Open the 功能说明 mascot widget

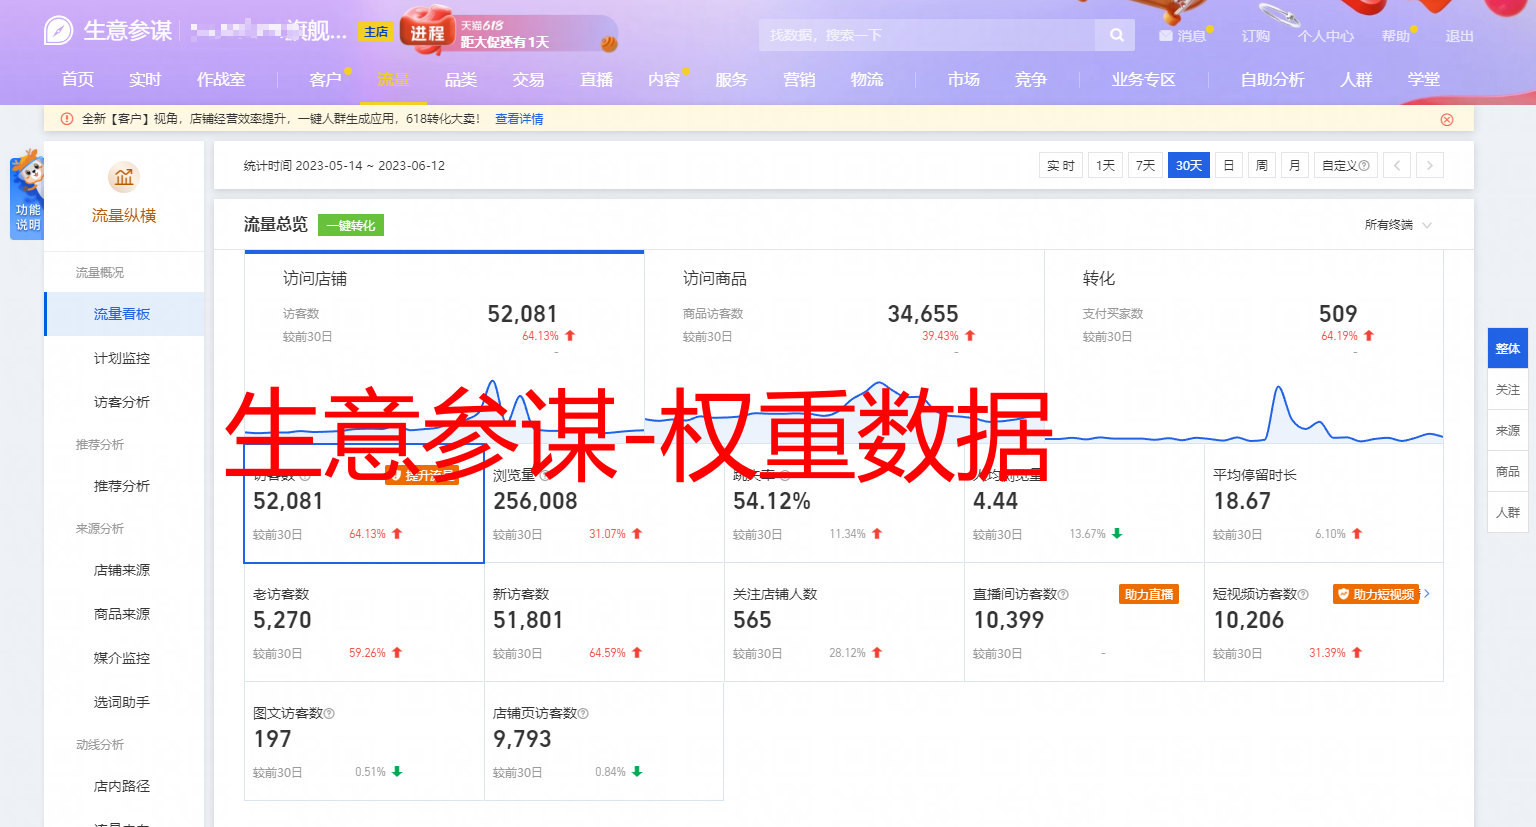coord(27,195)
